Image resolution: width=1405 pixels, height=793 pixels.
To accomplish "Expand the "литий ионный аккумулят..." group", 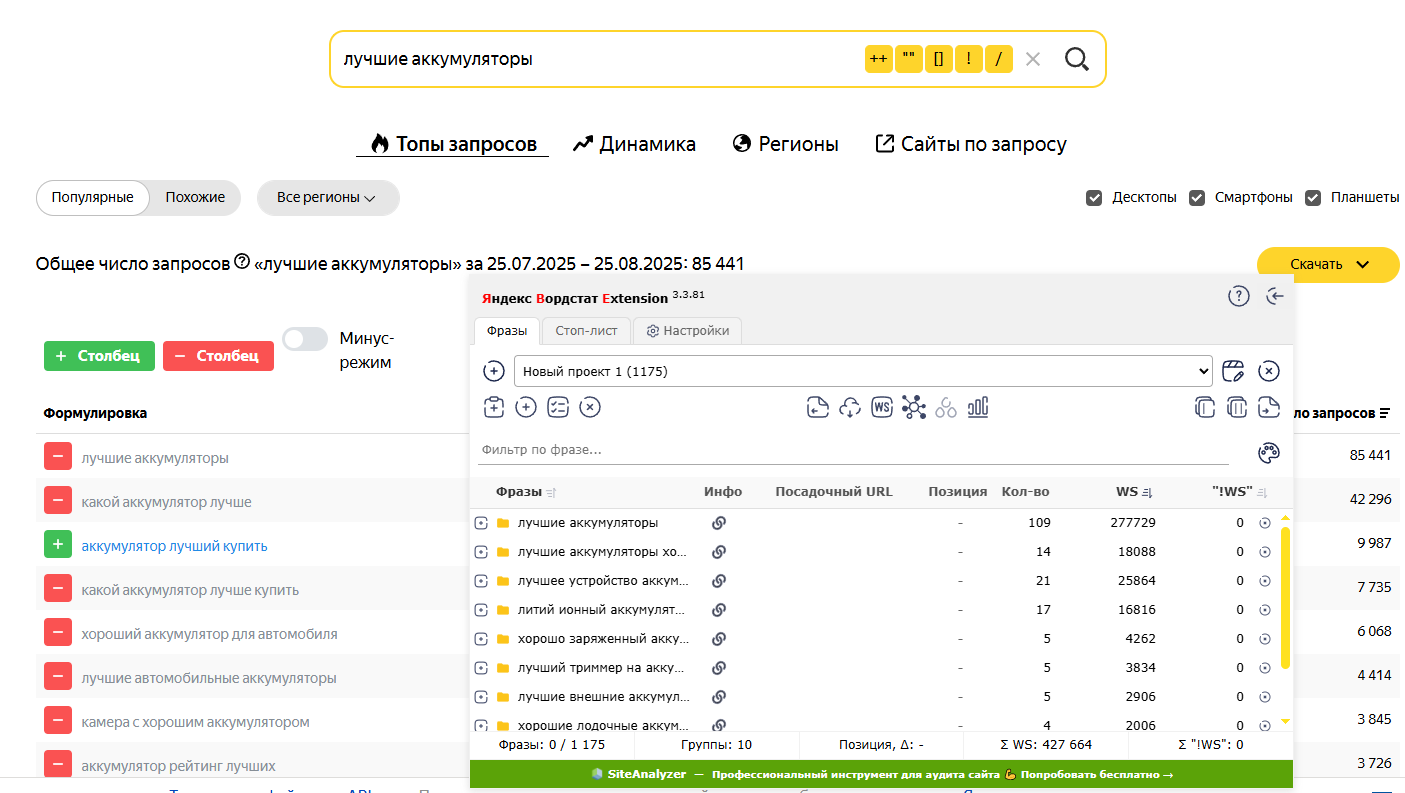I will [x=481, y=609].
